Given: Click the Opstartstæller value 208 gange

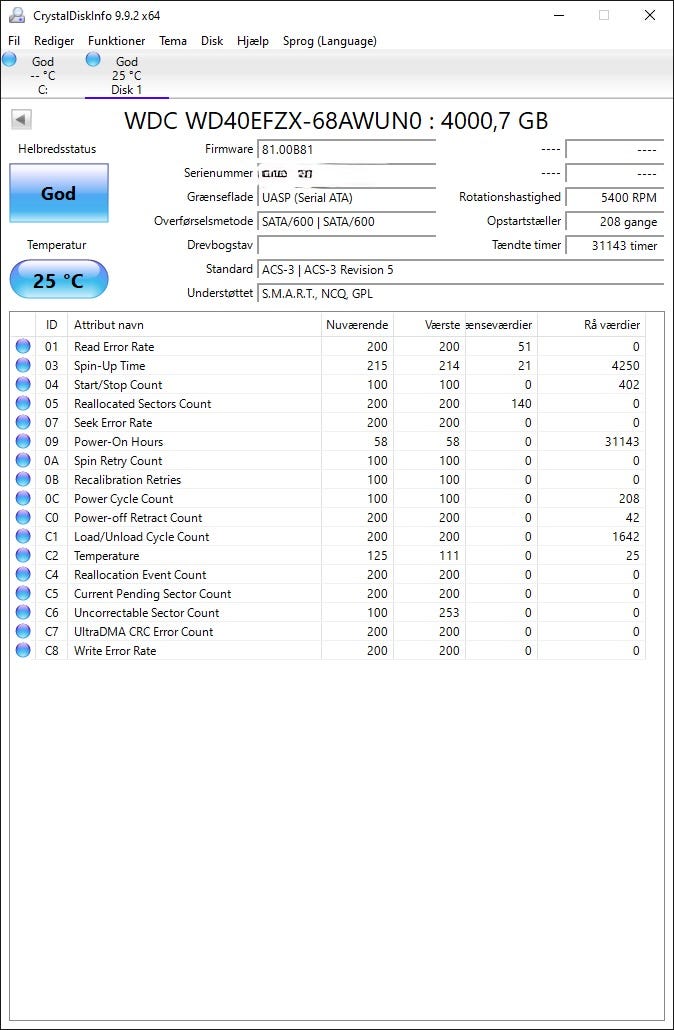Looking at the screenshot, I should [614, 222].
